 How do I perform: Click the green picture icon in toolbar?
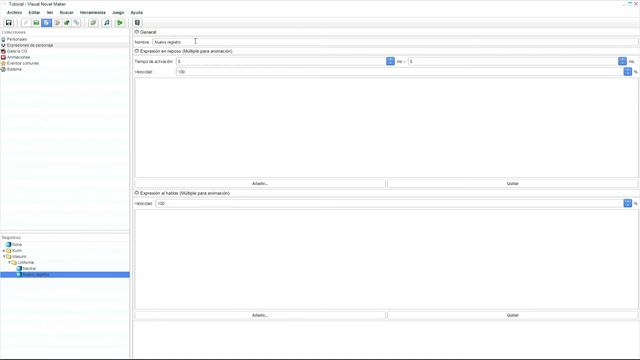(x=36, y=23)
